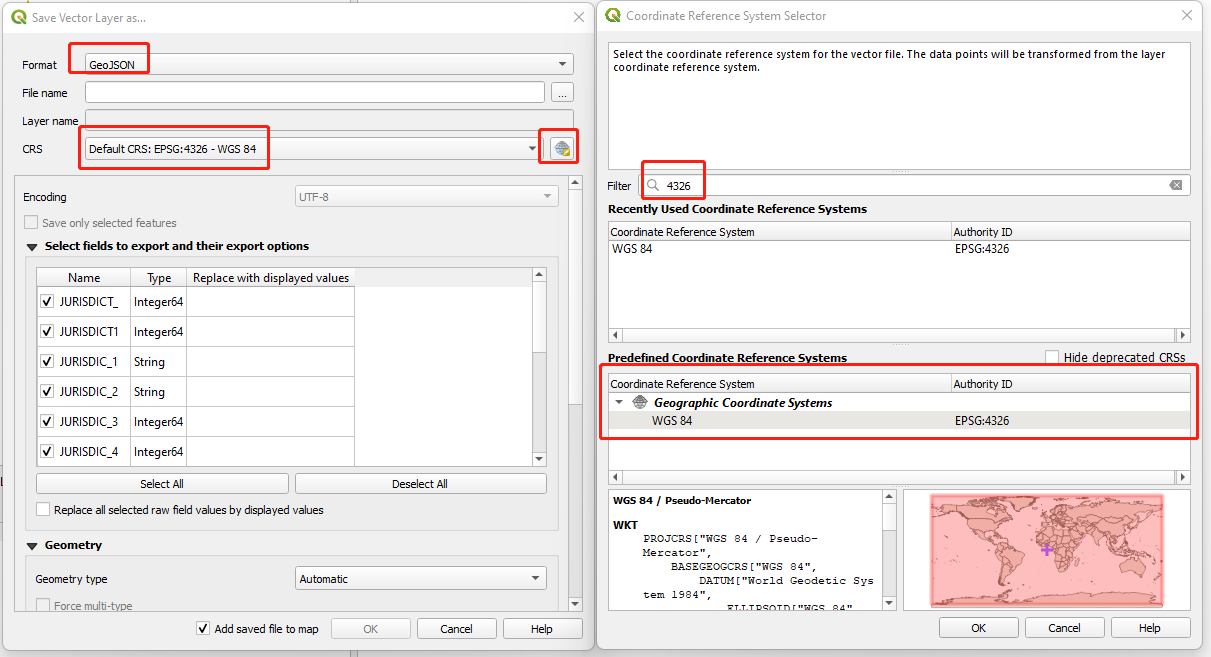Click OK in CRS Selector dialog
The image size is (1211, 657).
978,628
